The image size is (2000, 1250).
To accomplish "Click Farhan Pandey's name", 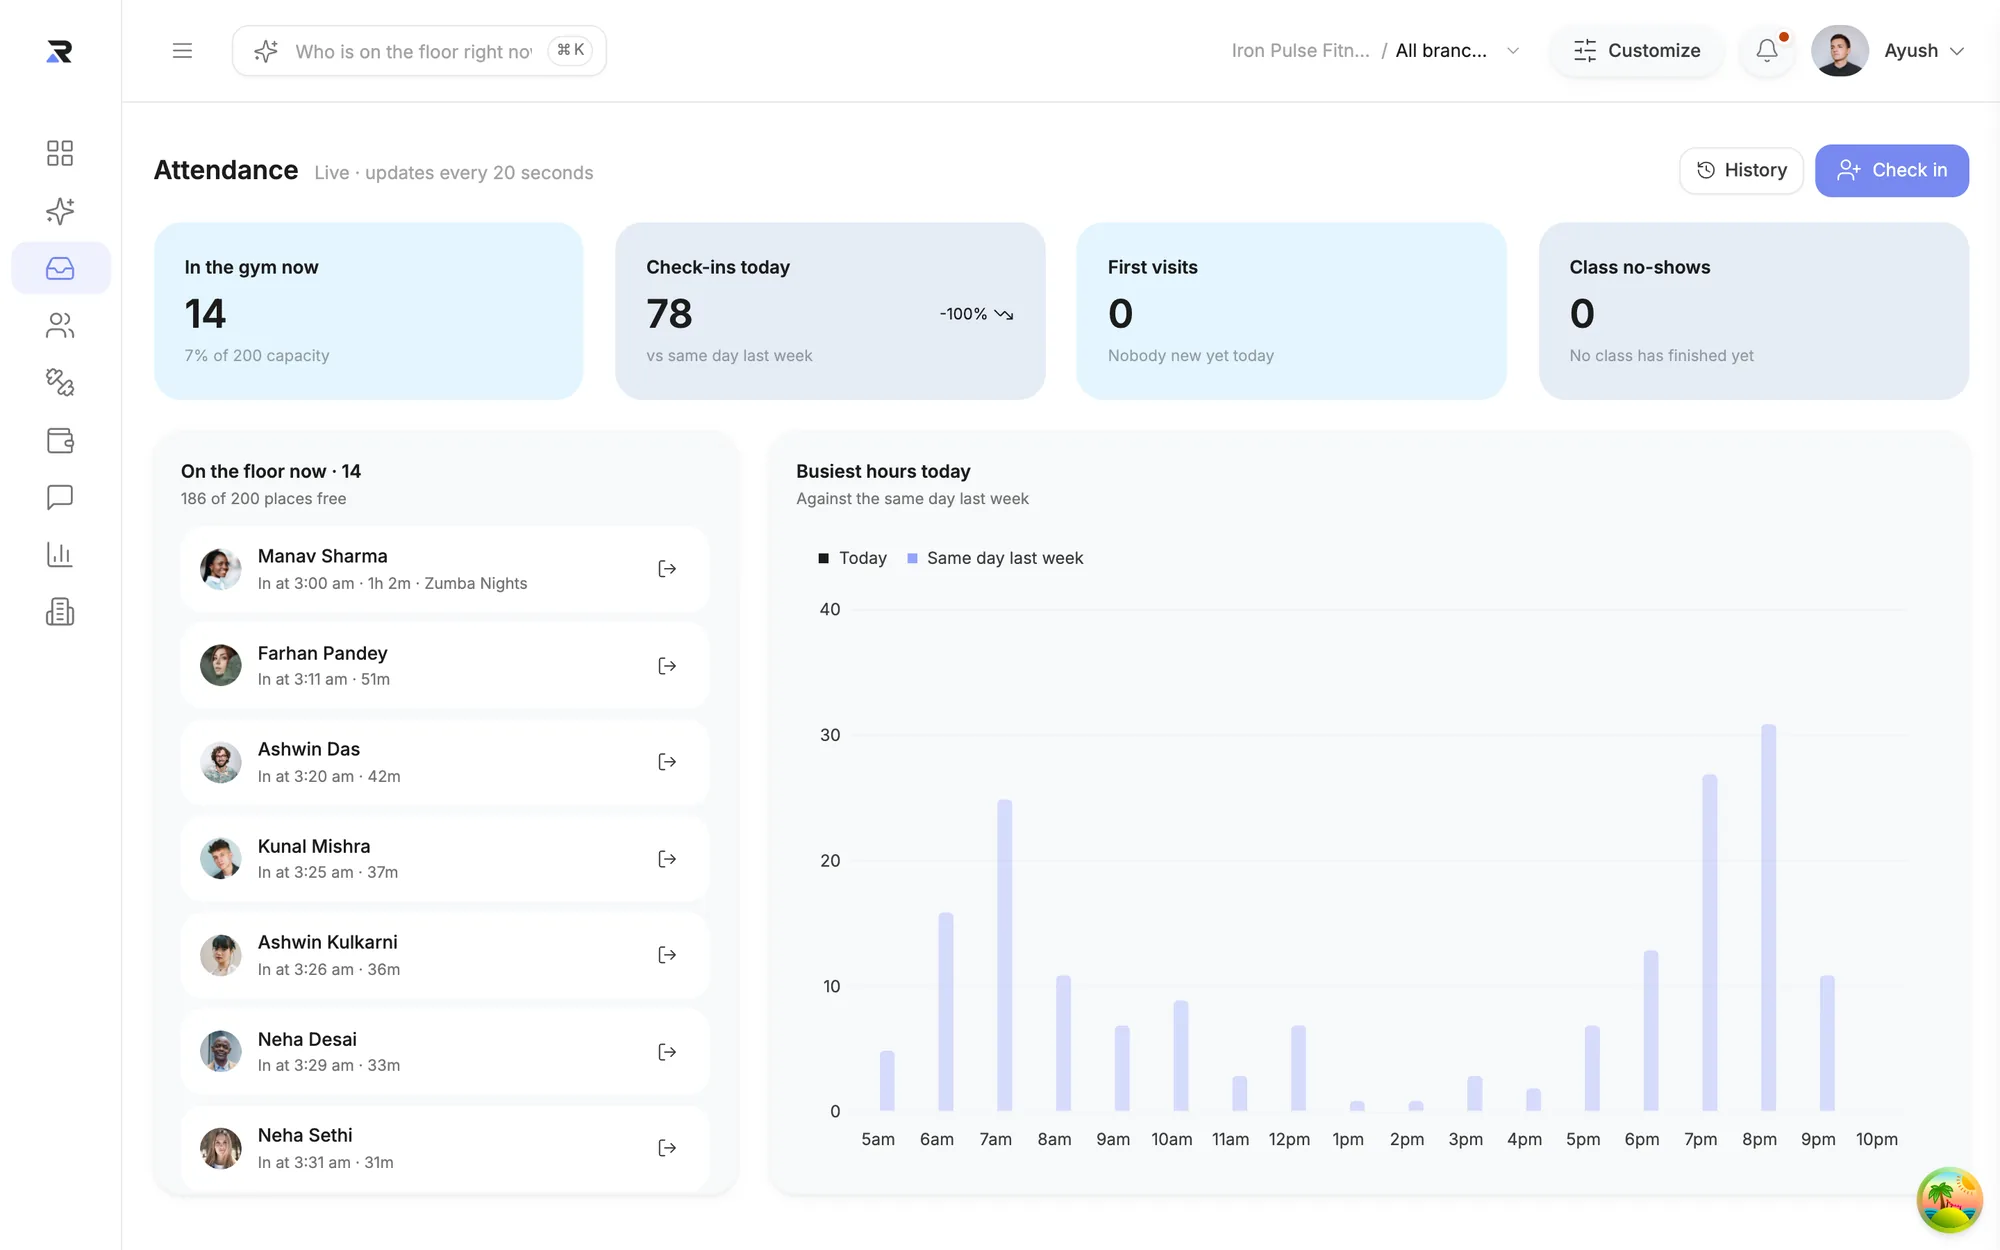I will (x=322, y=653).
